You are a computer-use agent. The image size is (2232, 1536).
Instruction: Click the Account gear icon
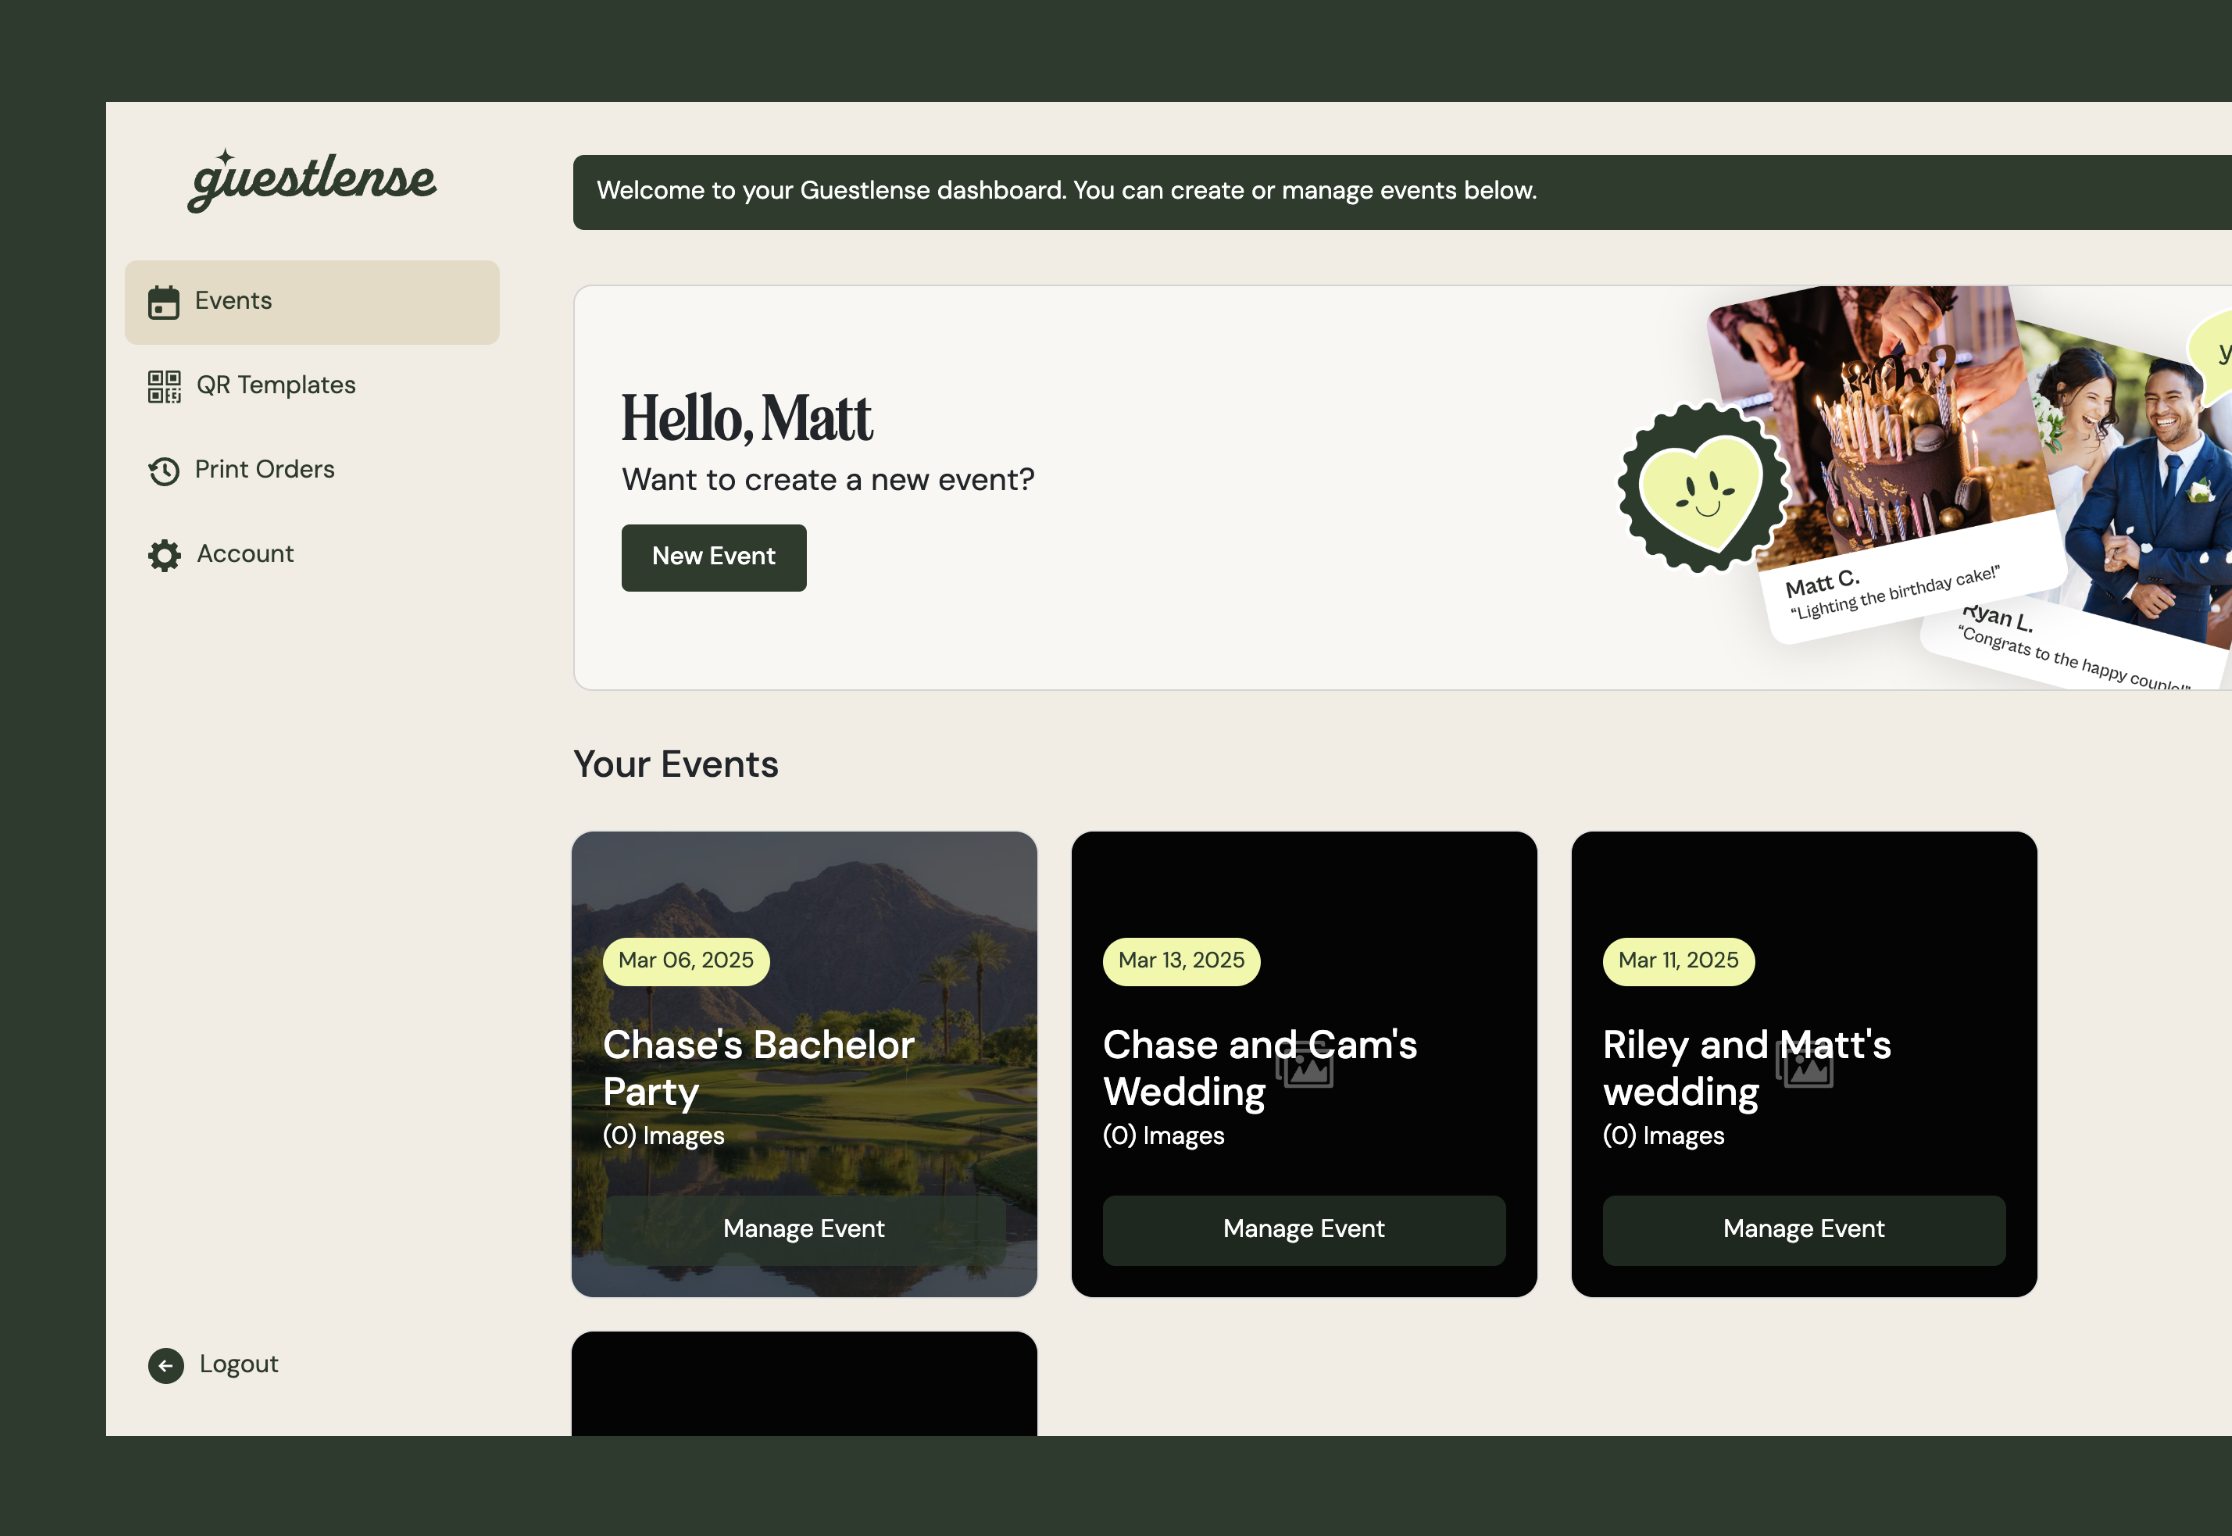point(164,555)
